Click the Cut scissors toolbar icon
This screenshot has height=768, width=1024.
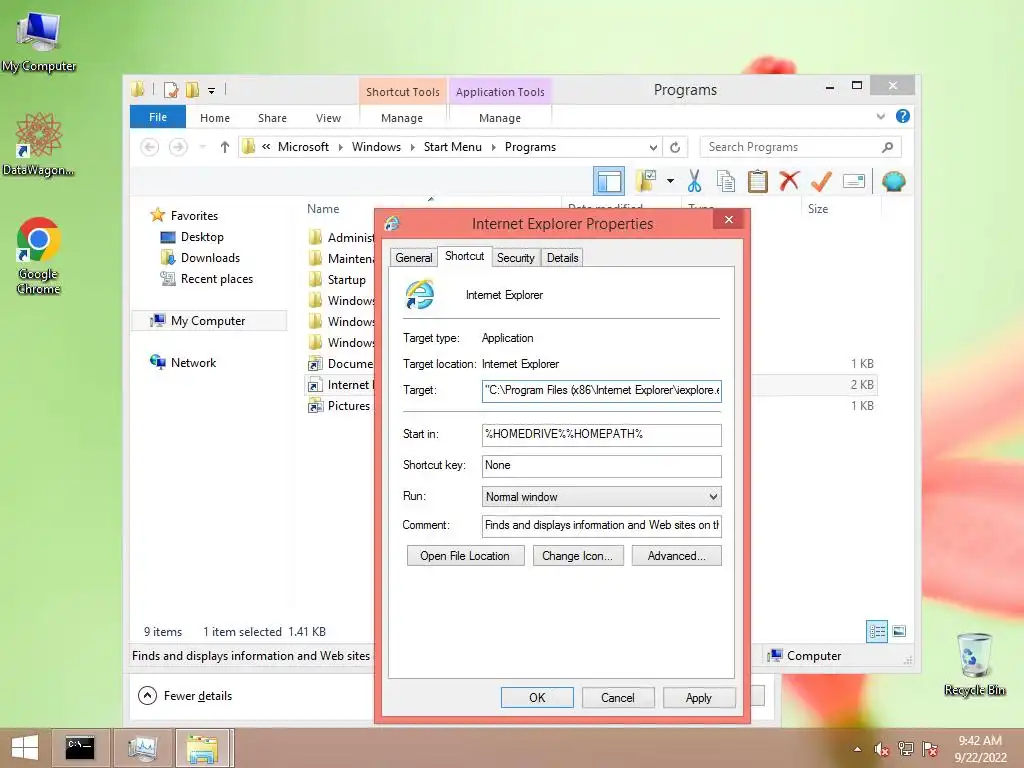pyautogui.click(x=694, y=182)
